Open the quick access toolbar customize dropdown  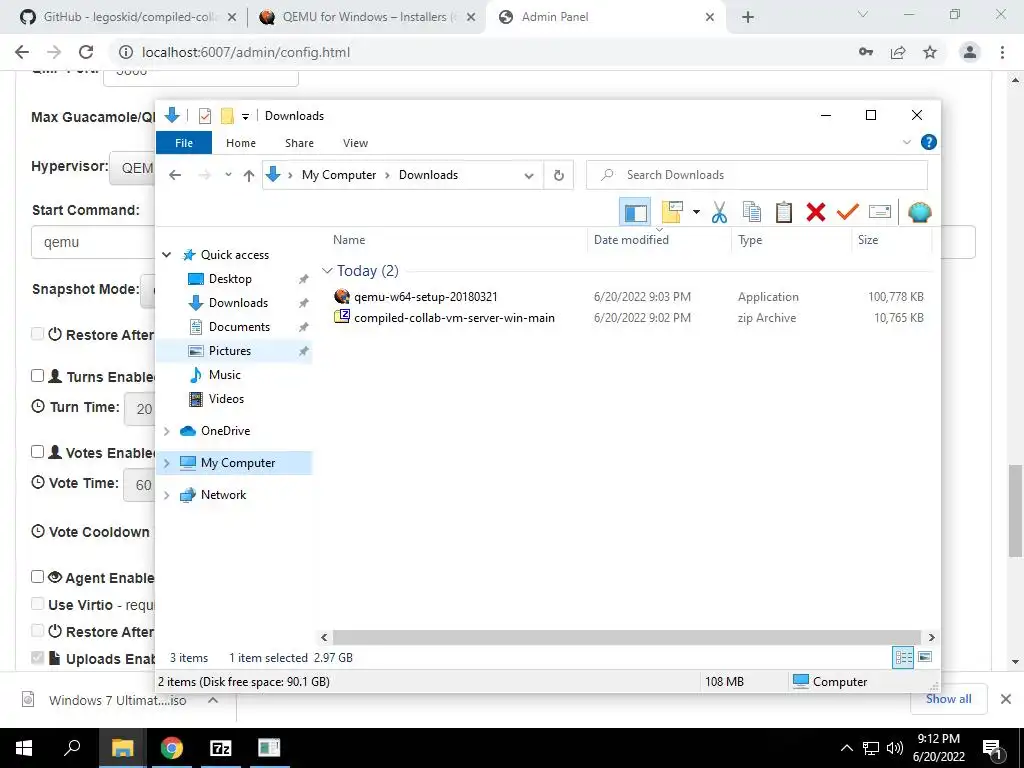tap(246, 116)
